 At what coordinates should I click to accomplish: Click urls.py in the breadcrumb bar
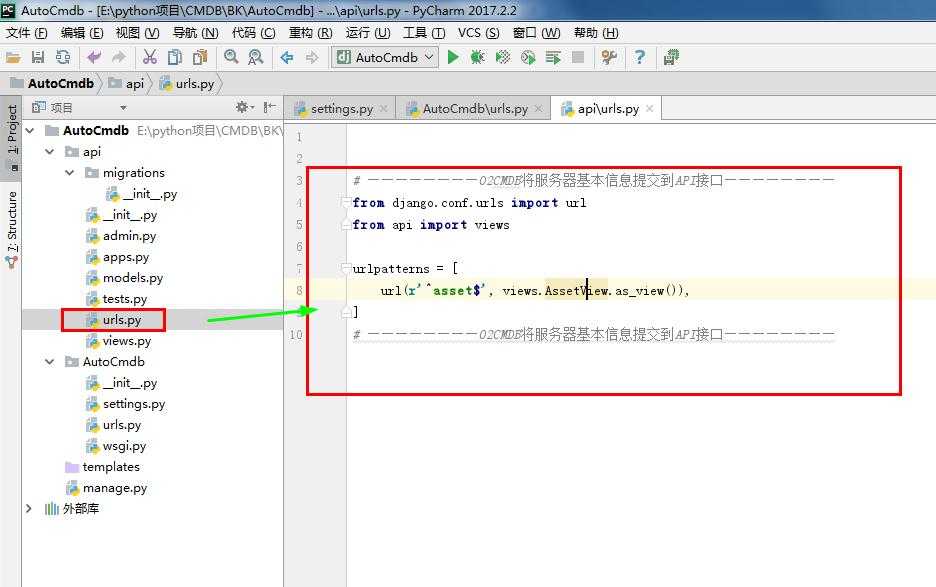point(187,84)
